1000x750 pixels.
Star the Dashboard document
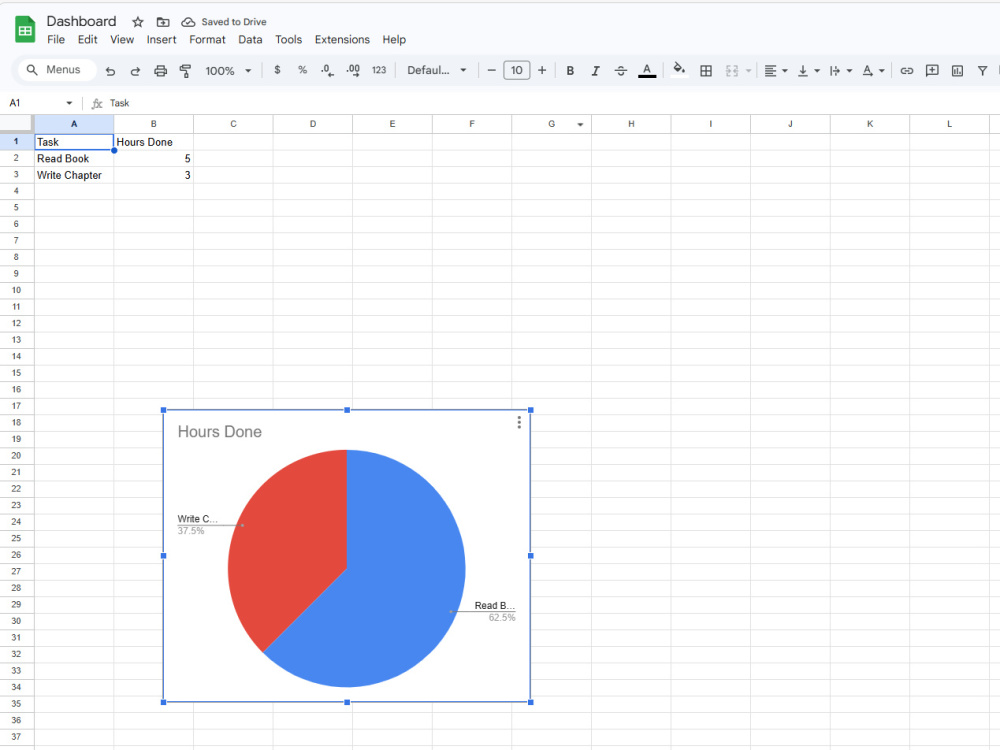coord(138,22)
